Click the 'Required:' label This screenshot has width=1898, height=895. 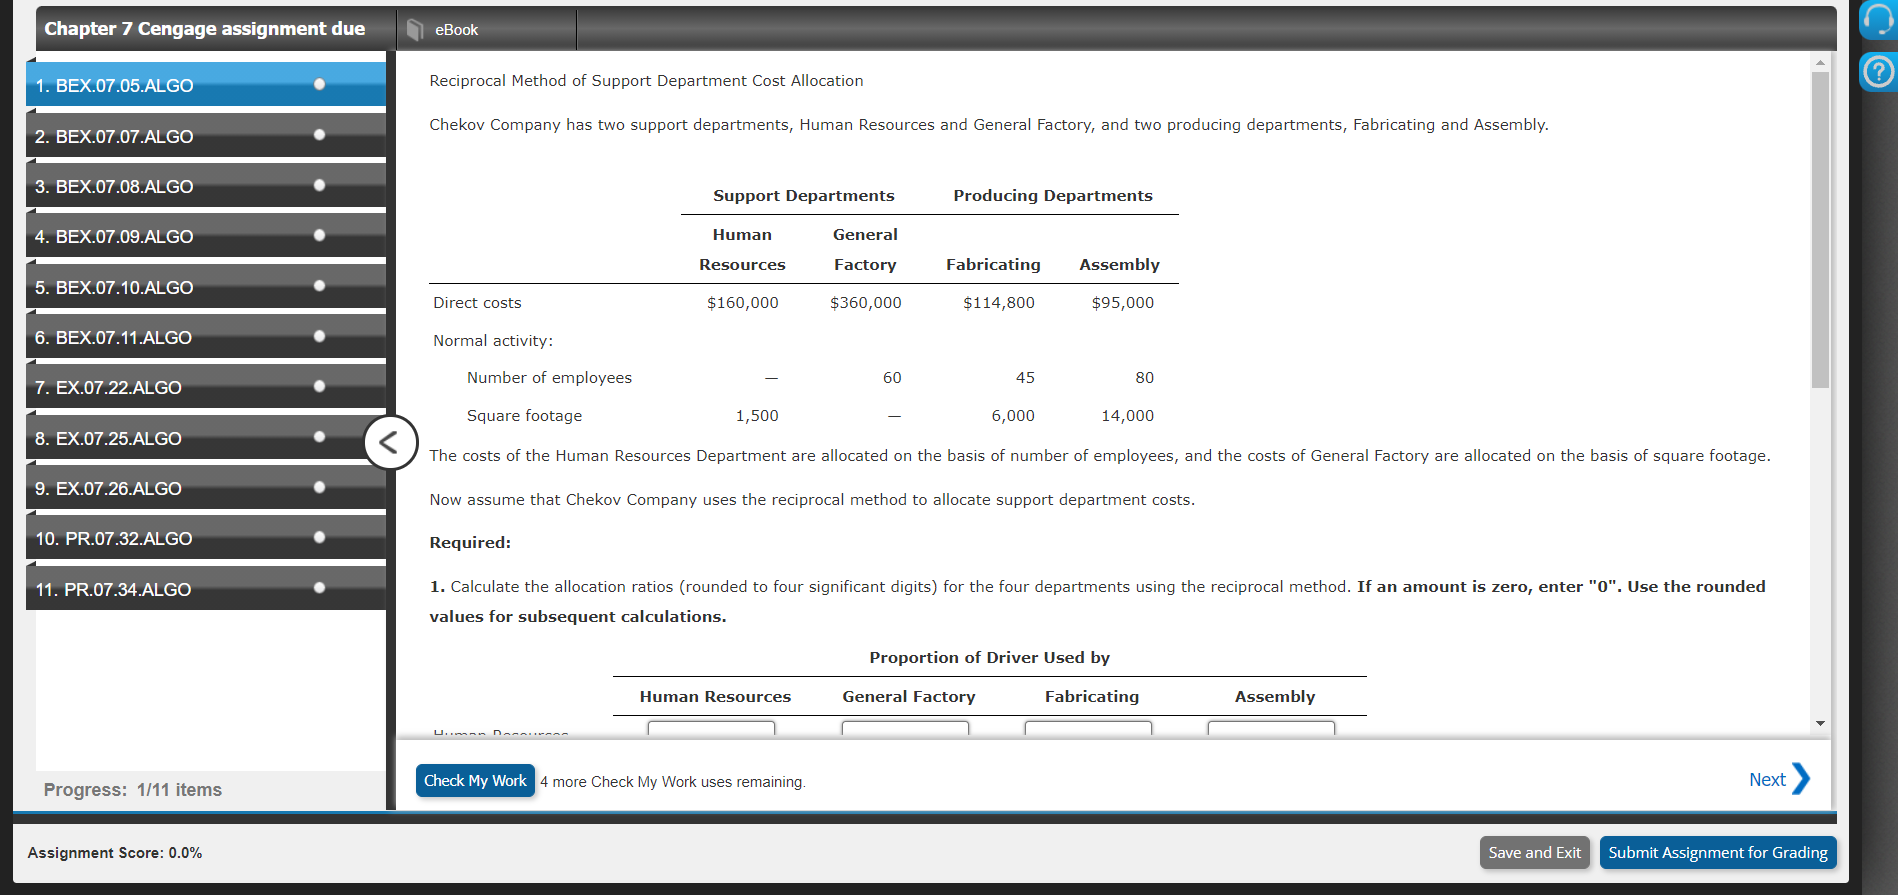(x=470, y=543)
